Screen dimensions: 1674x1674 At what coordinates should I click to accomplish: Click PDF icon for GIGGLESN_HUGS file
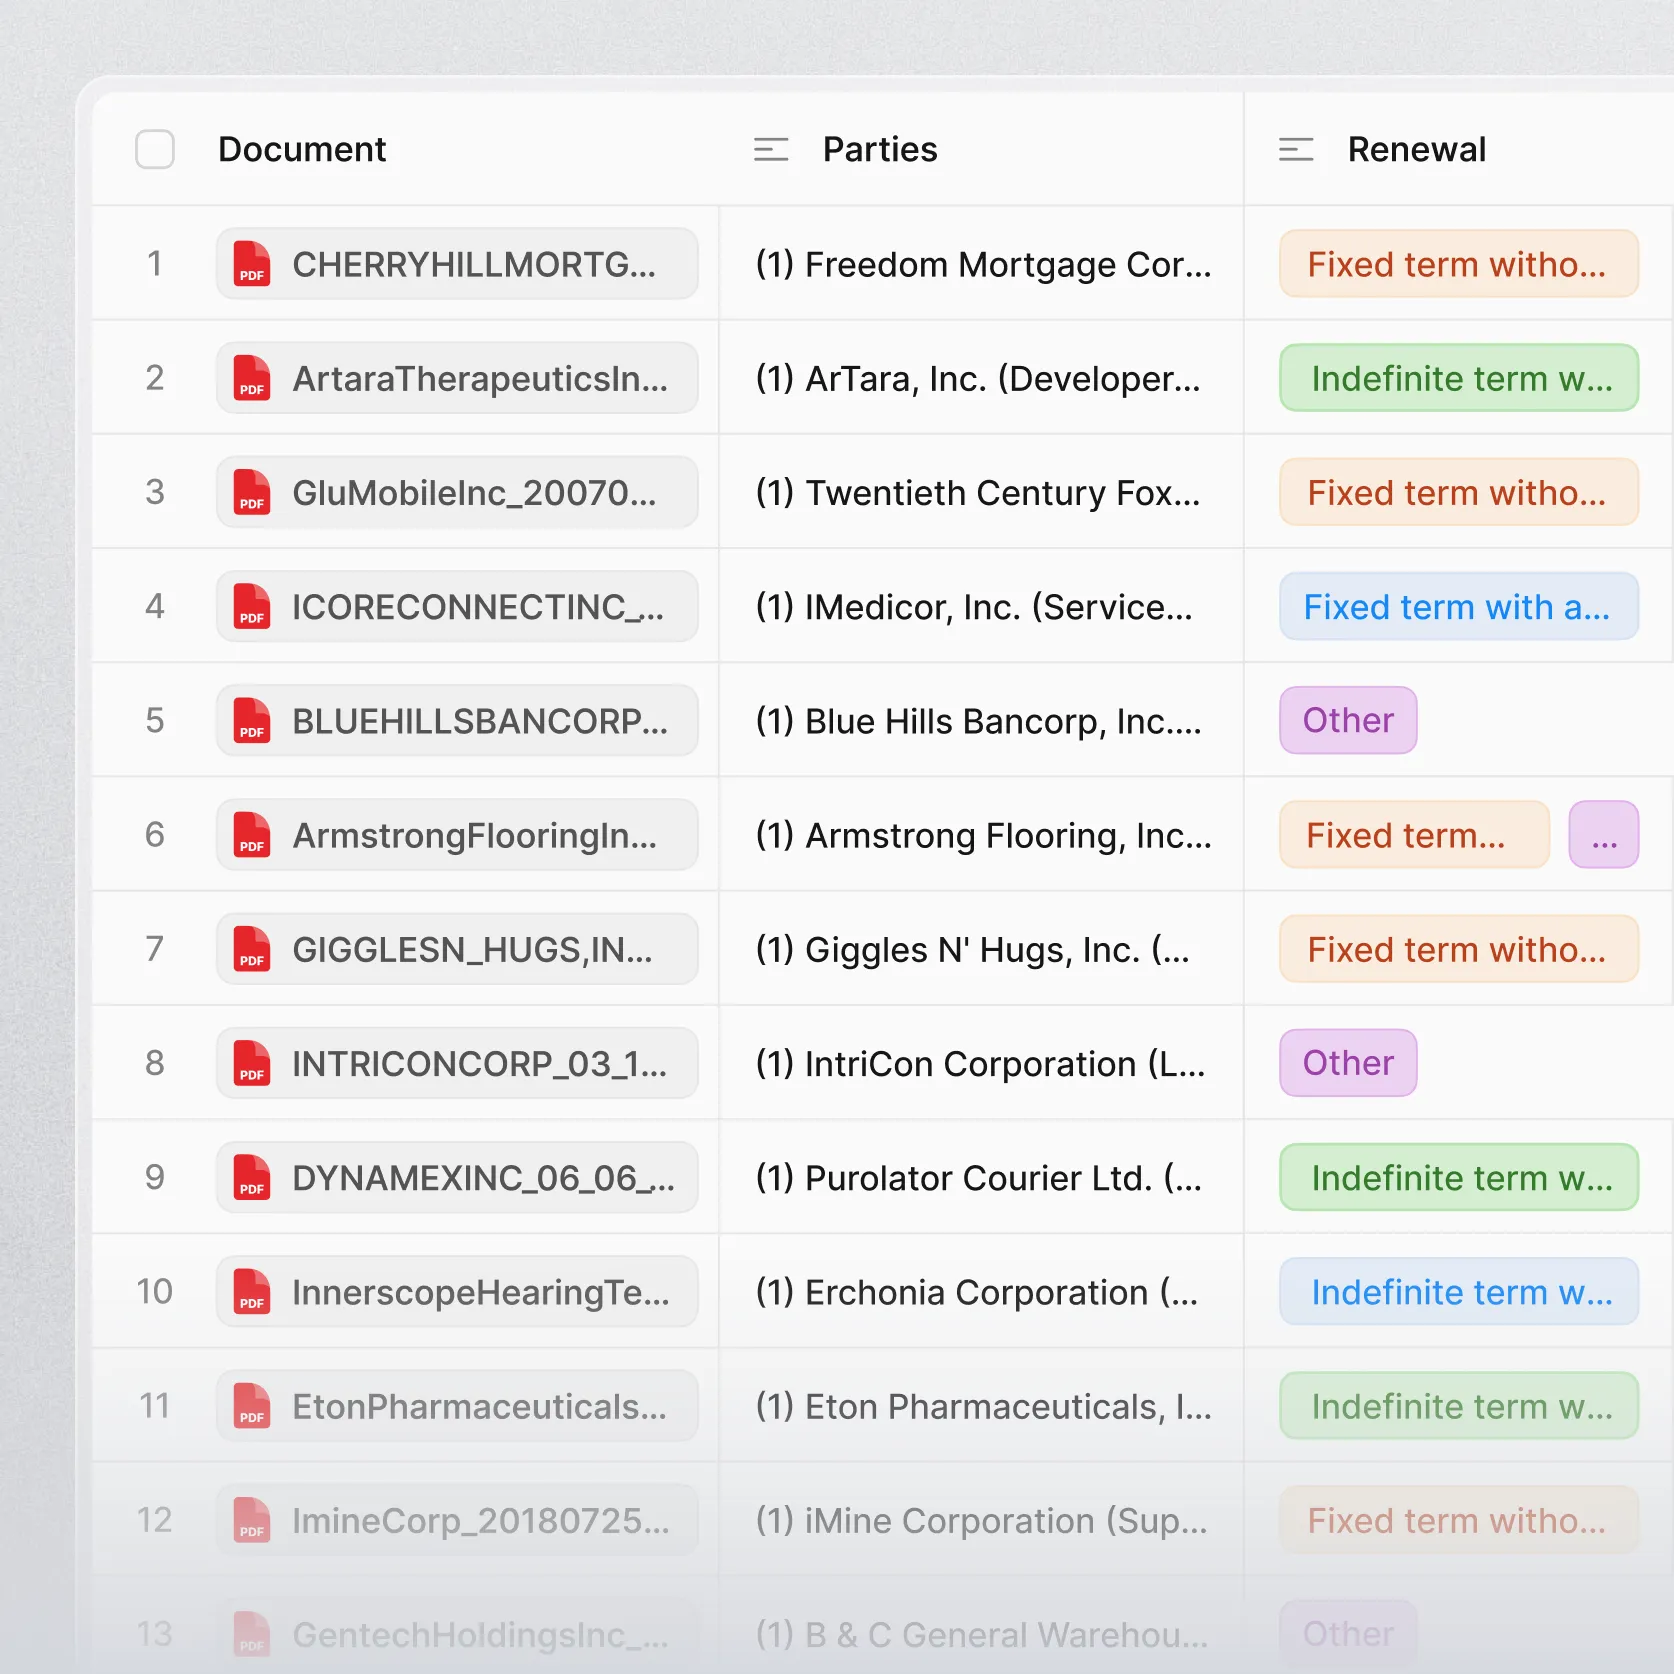[252, 949]
